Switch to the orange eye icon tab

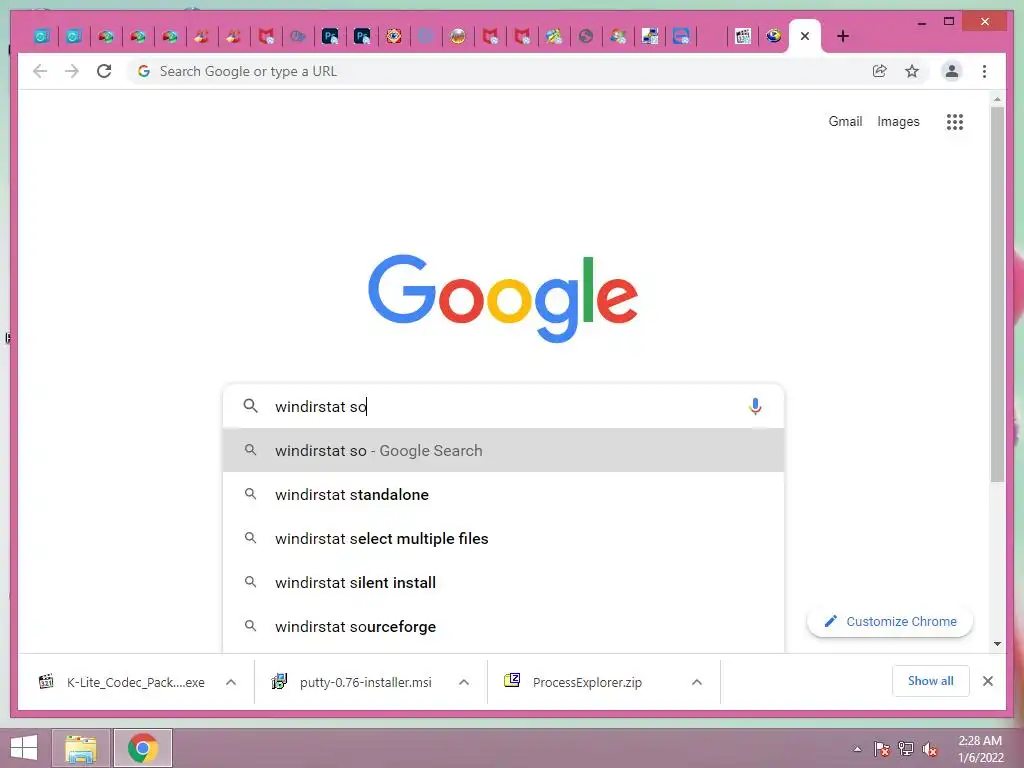[x=393, y=36]
